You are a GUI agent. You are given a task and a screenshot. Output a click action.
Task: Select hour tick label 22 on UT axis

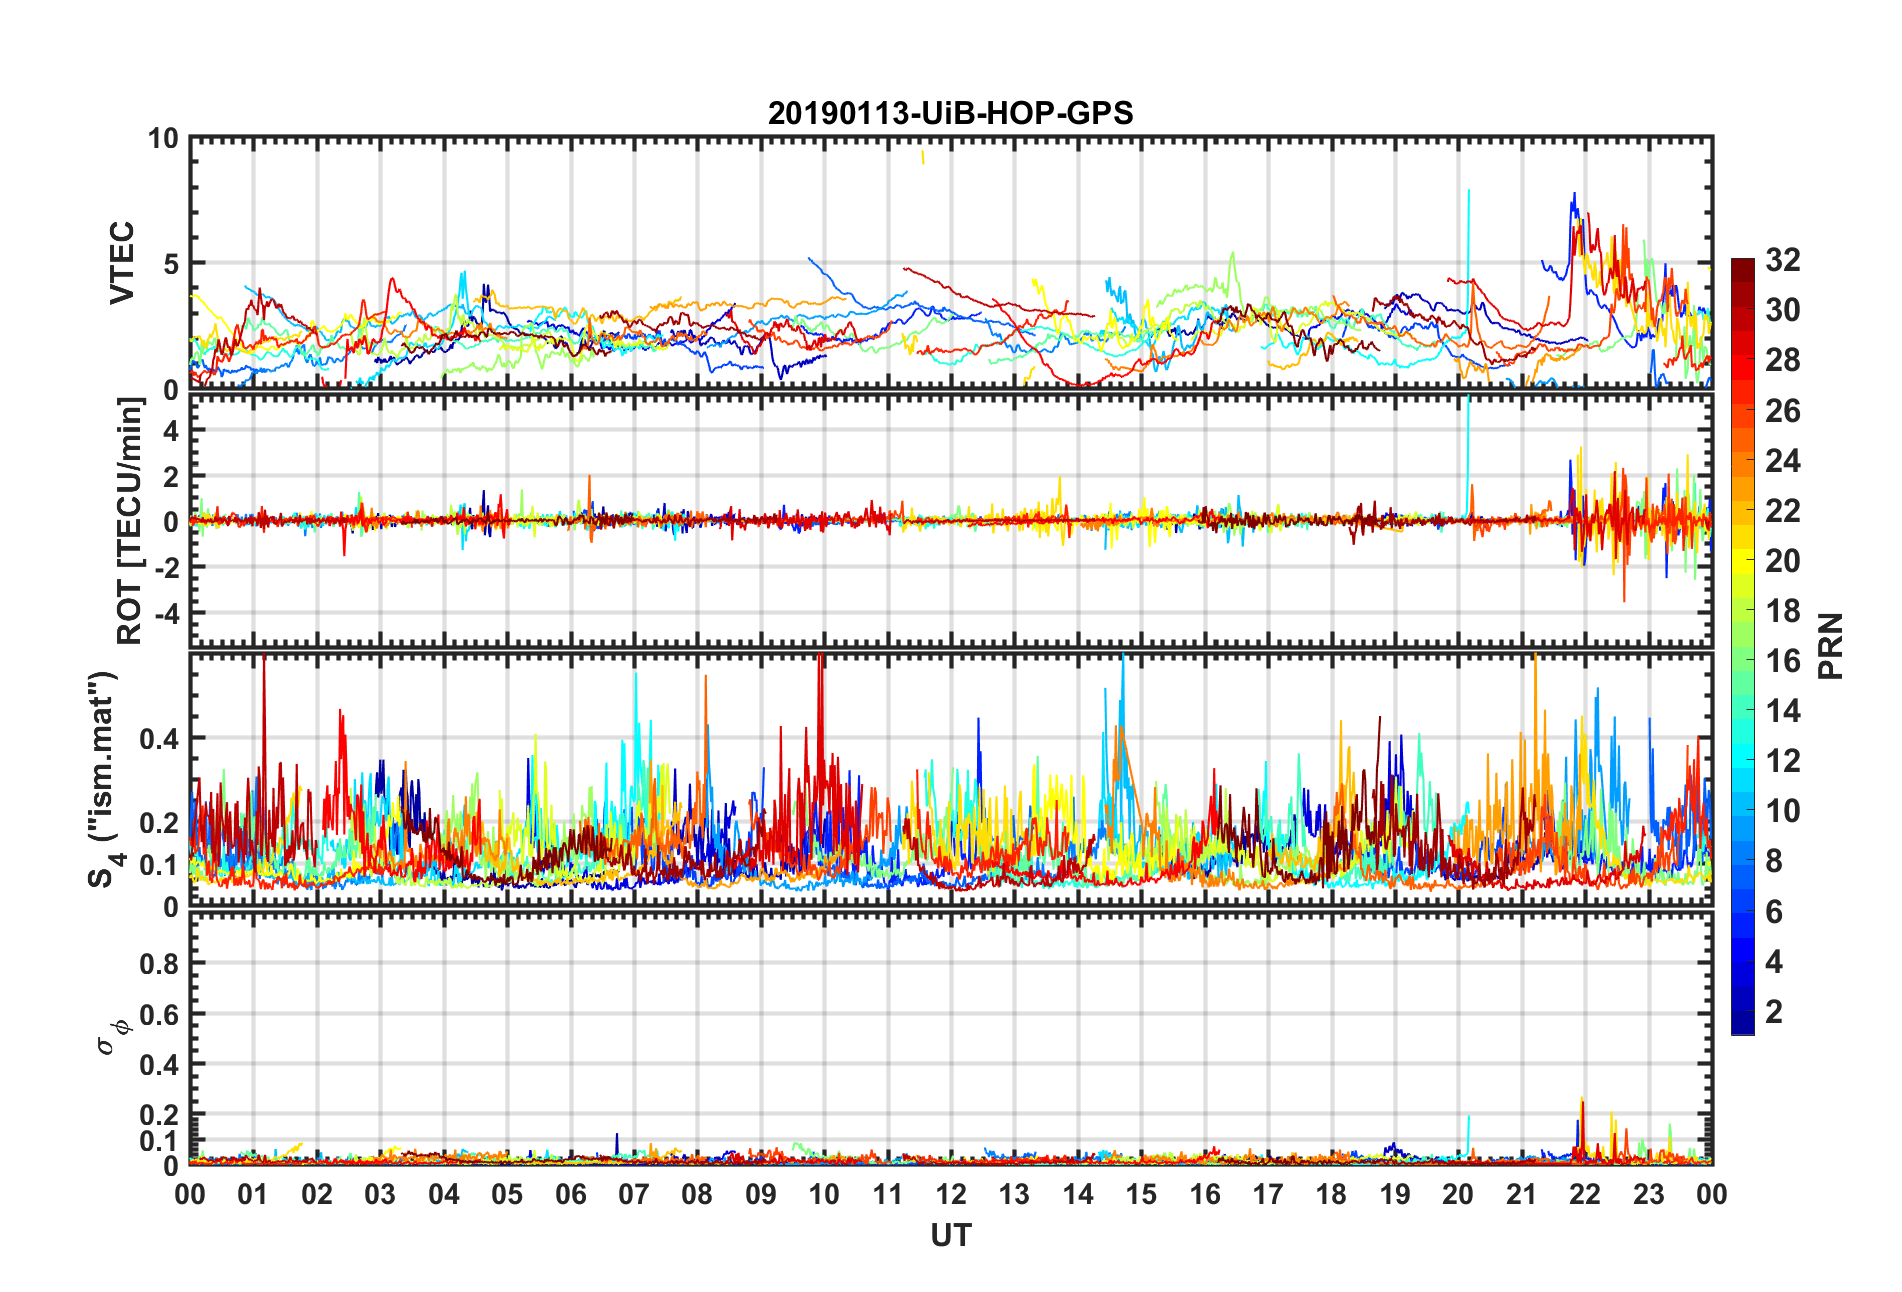click(1584, 1194)
